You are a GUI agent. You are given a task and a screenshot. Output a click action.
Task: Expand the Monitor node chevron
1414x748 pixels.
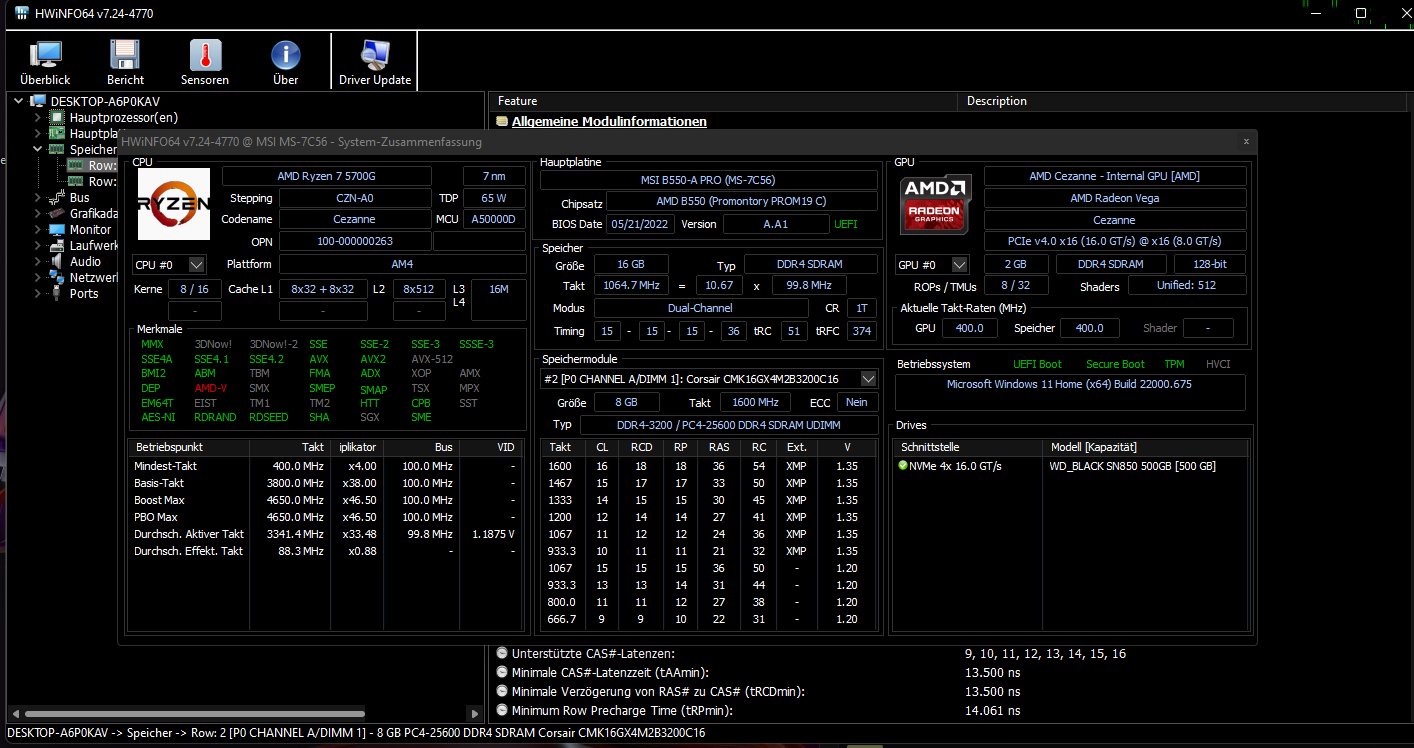(x=38, y=229)
